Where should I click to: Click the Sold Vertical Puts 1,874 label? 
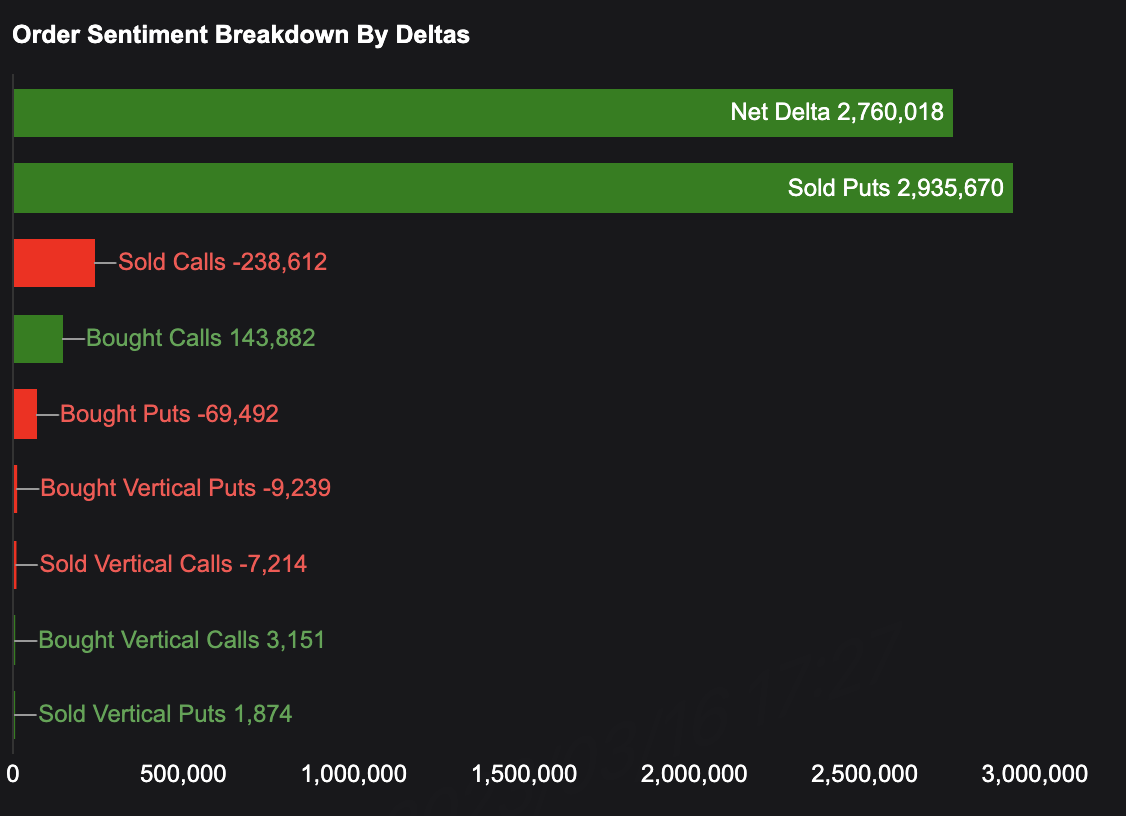click(165, 714)
